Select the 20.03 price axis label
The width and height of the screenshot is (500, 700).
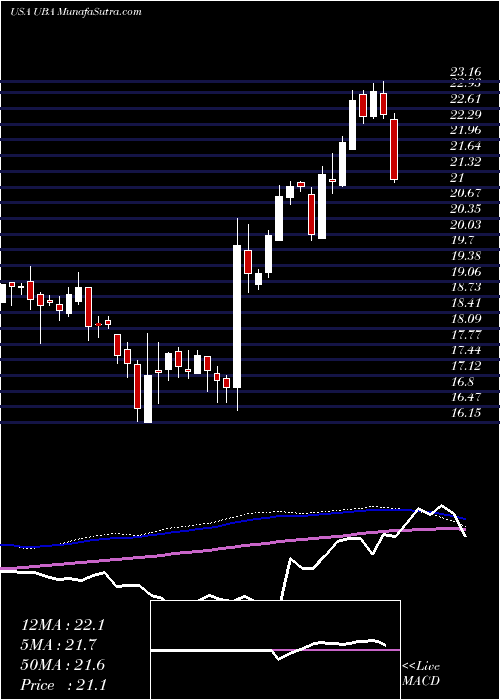(465, 225)
